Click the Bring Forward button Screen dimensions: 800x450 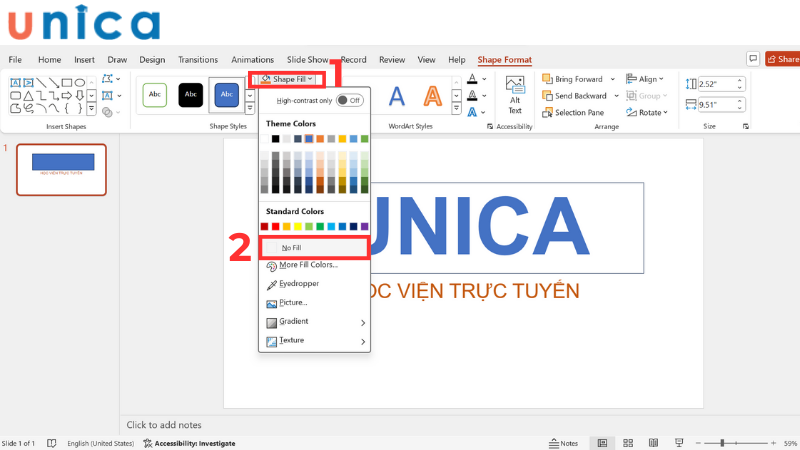pyautogui.click(x=572, y=79)
